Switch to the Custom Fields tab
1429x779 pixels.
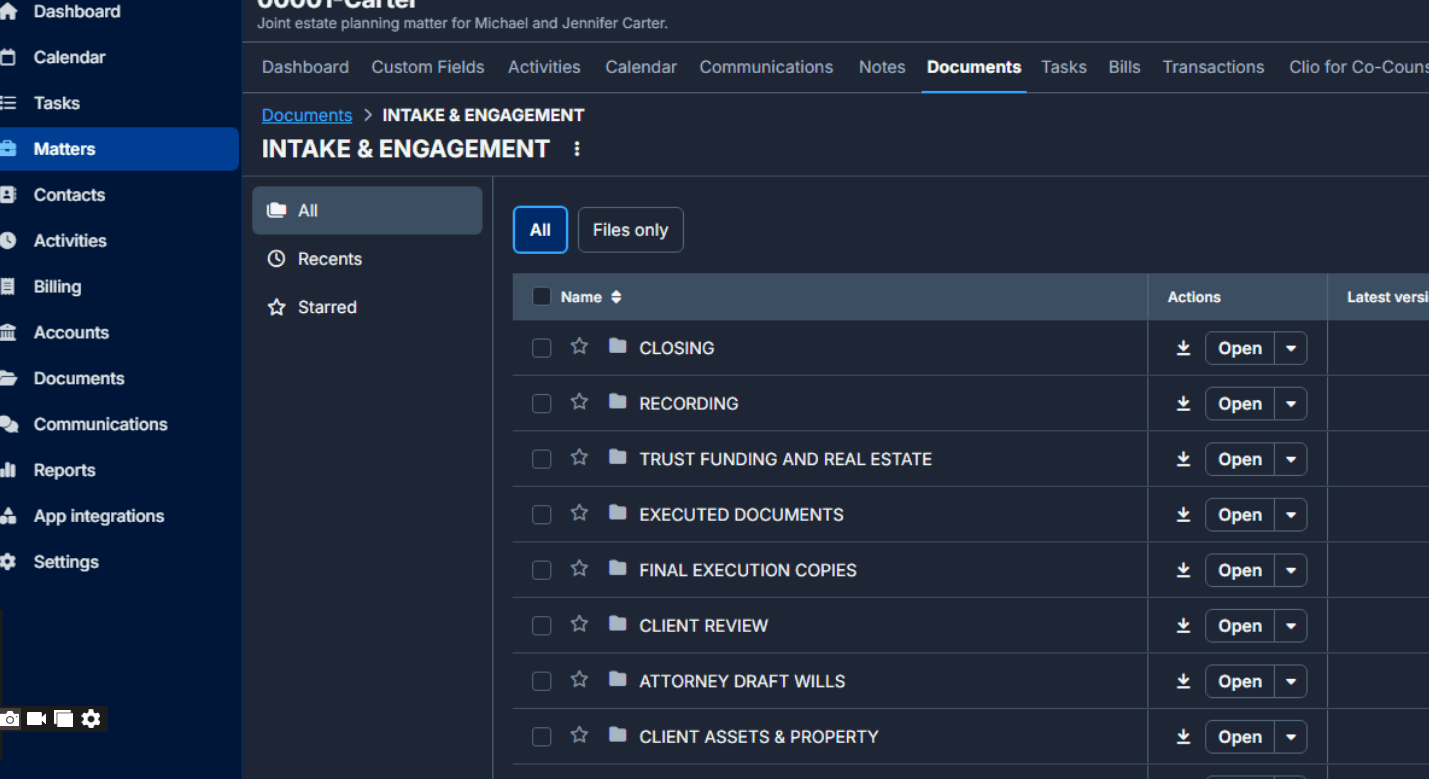[x=428, y=67]
